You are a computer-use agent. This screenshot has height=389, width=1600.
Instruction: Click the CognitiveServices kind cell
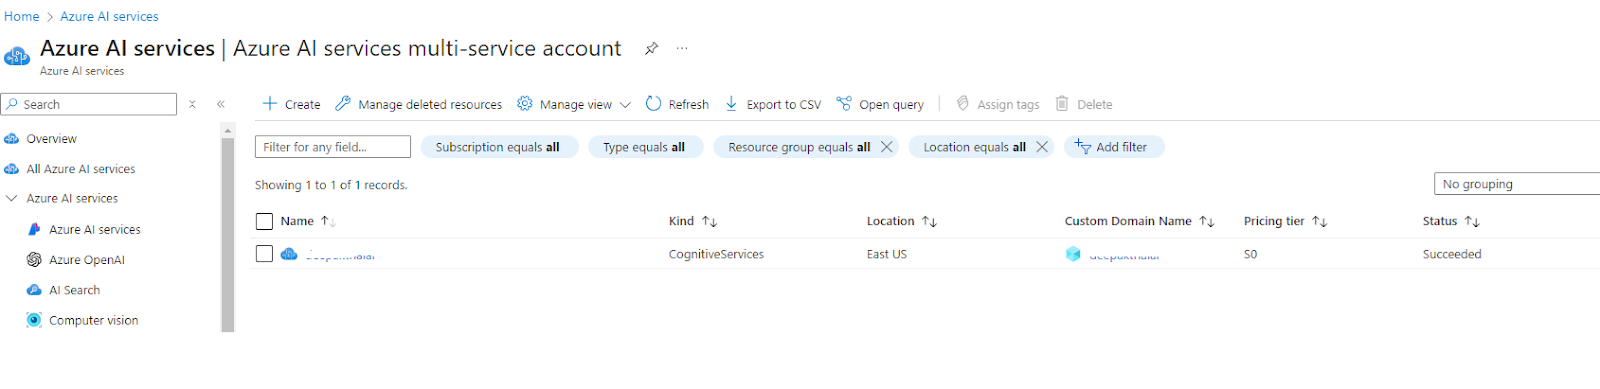pos(716,254)
